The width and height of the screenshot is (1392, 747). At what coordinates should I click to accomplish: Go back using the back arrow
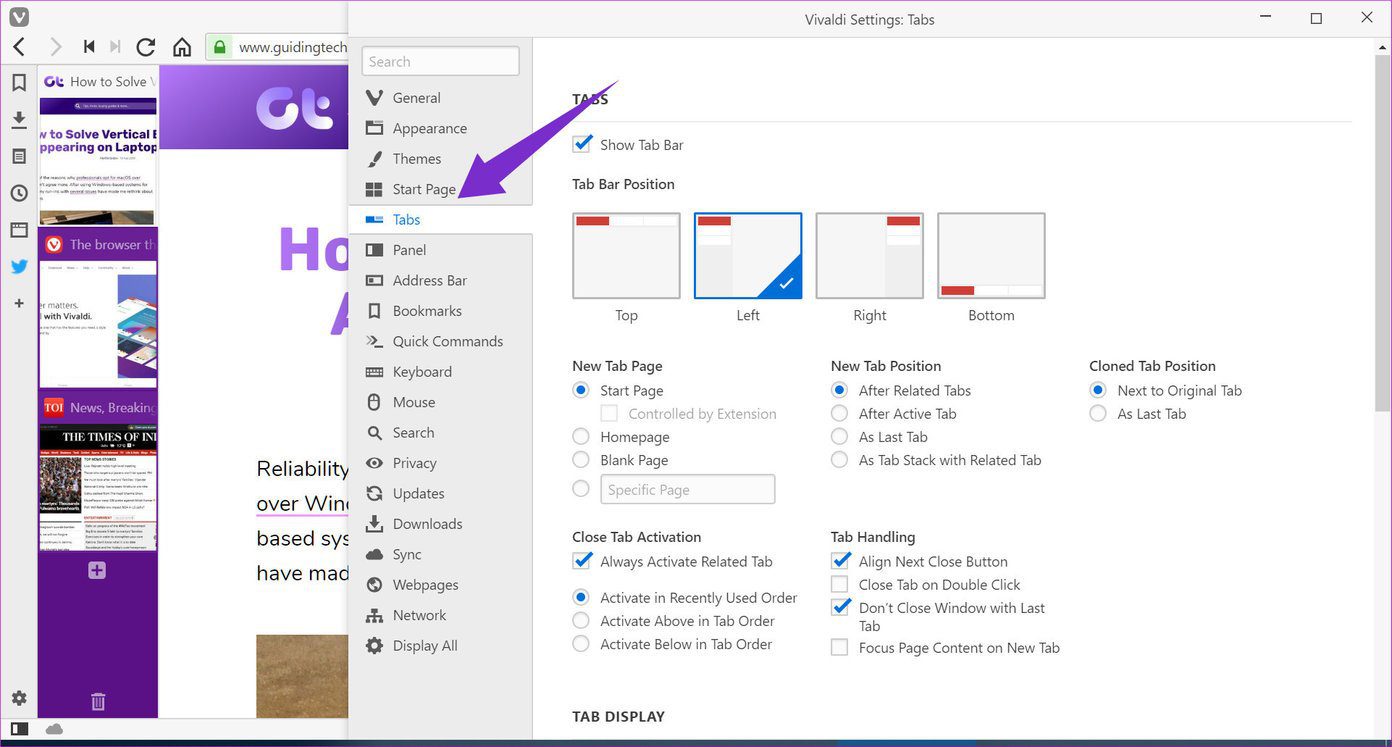(x=19, y=47)
